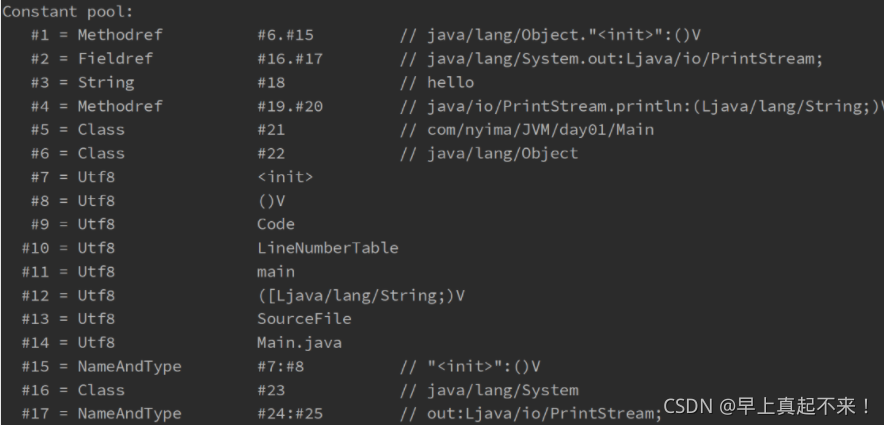Click the CSDN watermark author text
Screen dimensions: 884x425
tap(768, 406)
